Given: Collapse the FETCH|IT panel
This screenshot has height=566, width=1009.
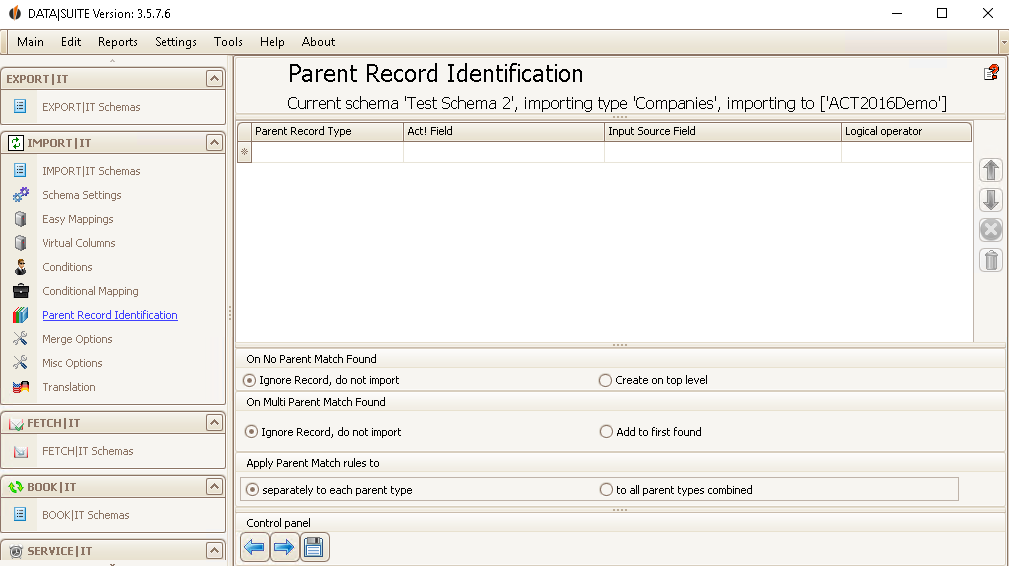Looking at the screenshot, I should (214, 423).
